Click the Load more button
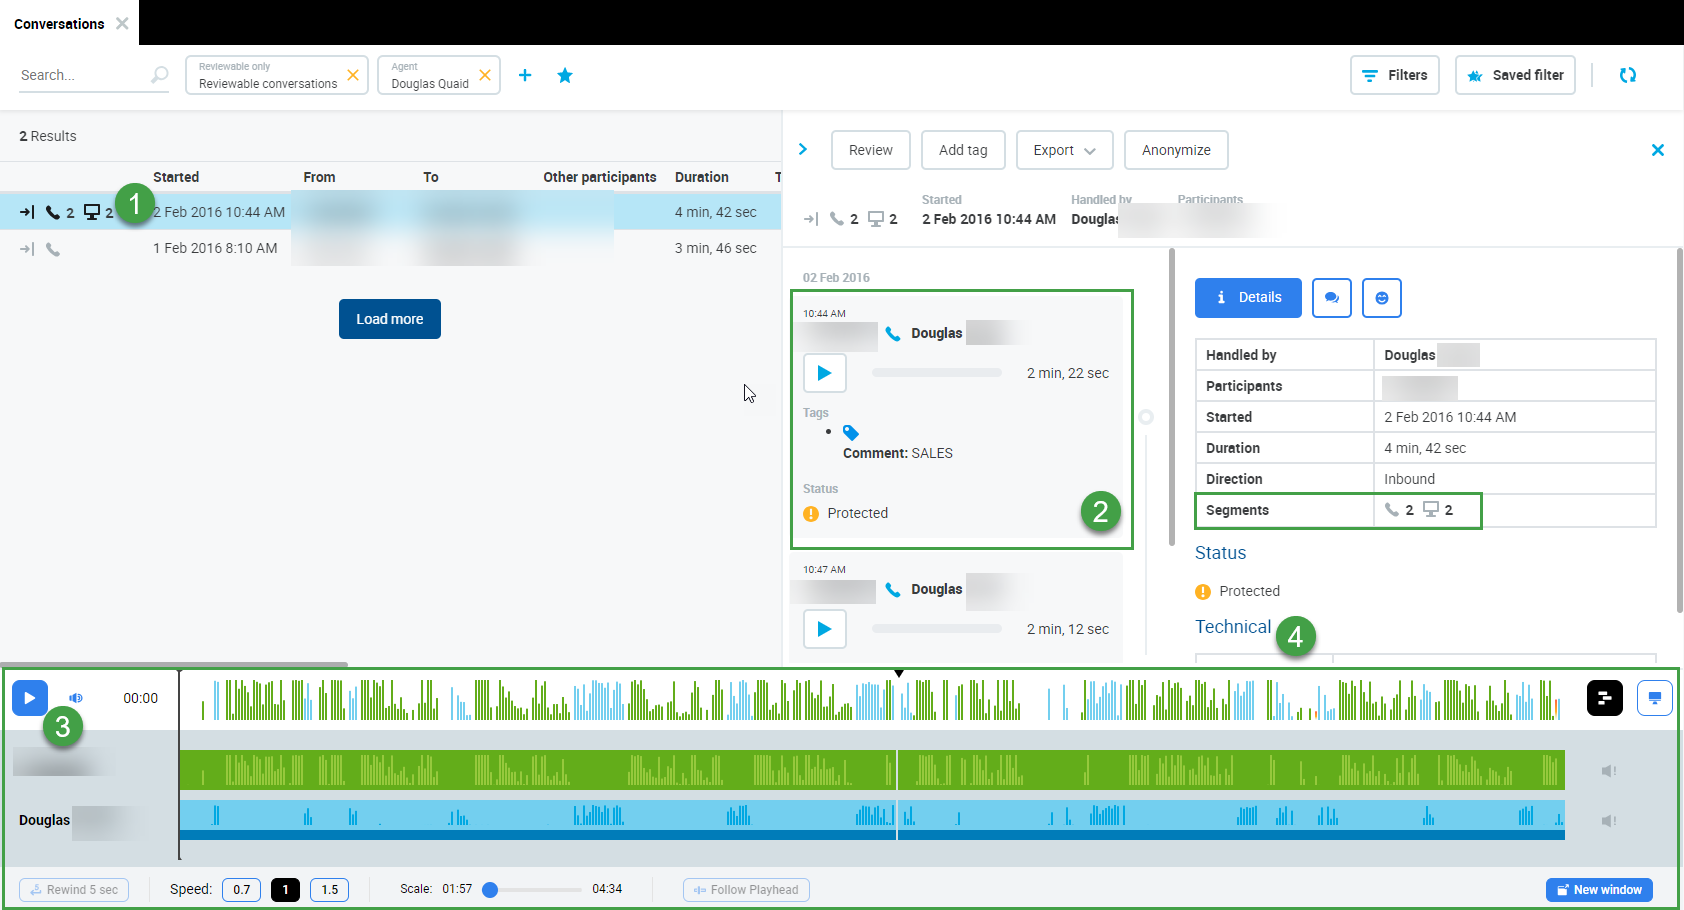1684x910 pixels. click(389, 319)
